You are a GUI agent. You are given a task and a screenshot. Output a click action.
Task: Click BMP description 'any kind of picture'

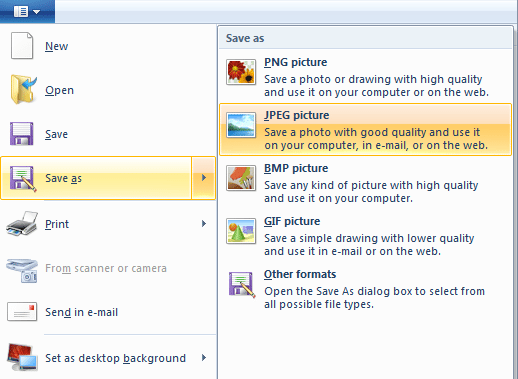371,192
